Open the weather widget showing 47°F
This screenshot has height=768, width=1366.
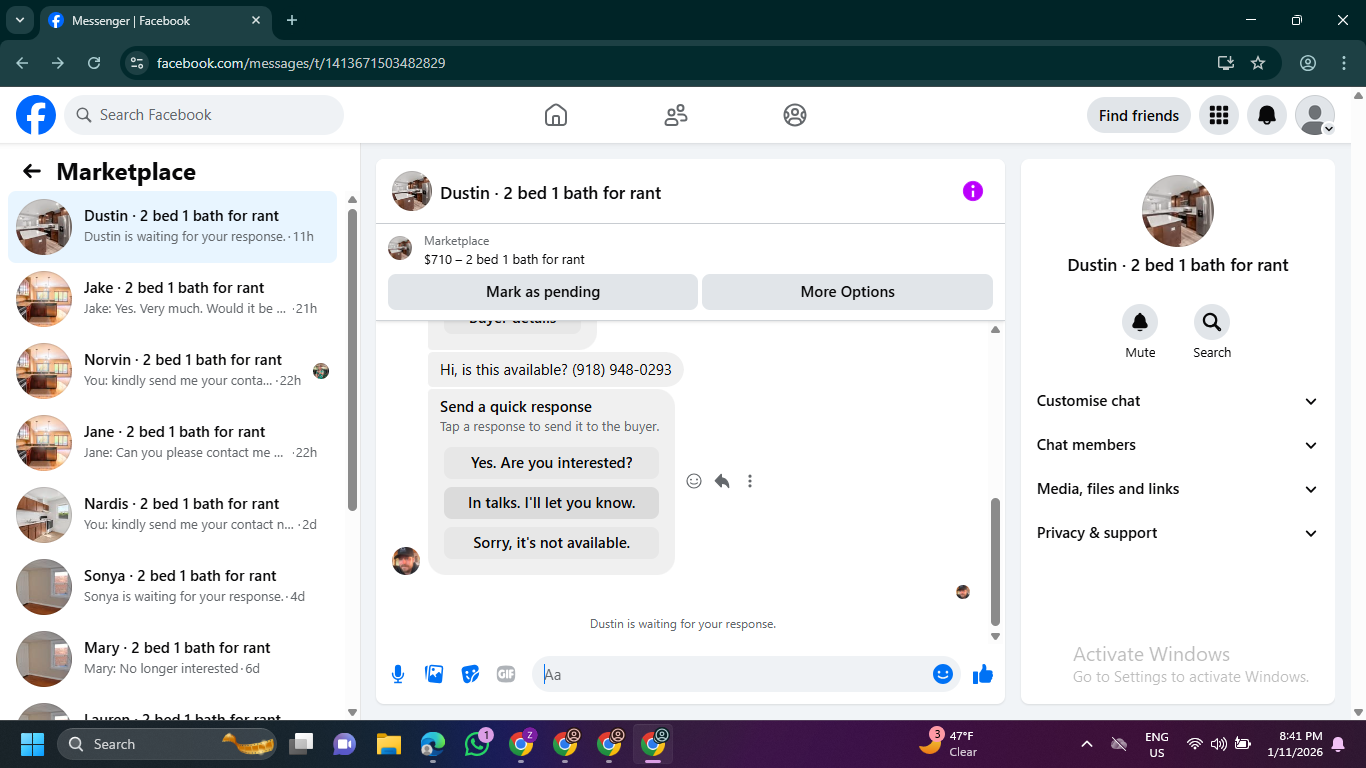(x=950, y=744)
